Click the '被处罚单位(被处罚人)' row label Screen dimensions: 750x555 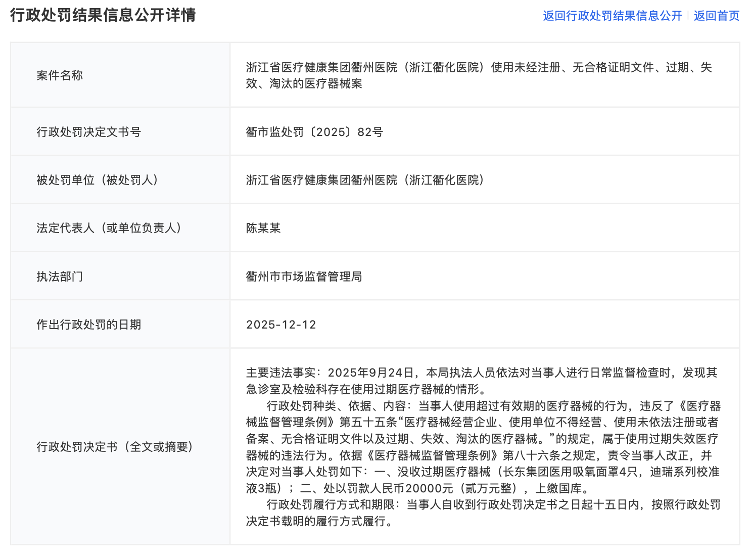pos(97,180)
